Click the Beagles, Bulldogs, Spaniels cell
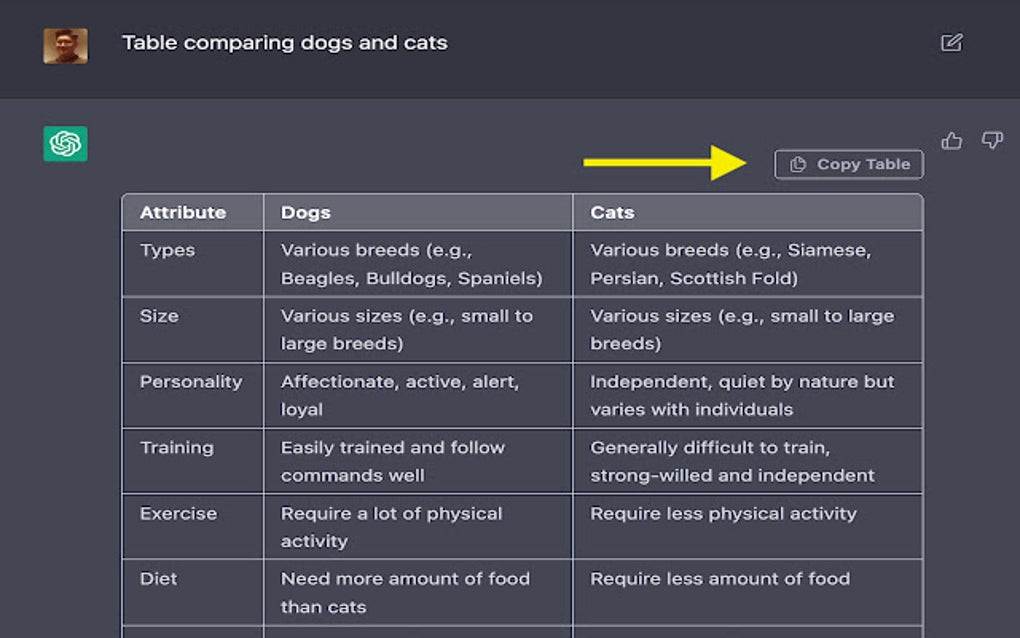 pos(411,265)
